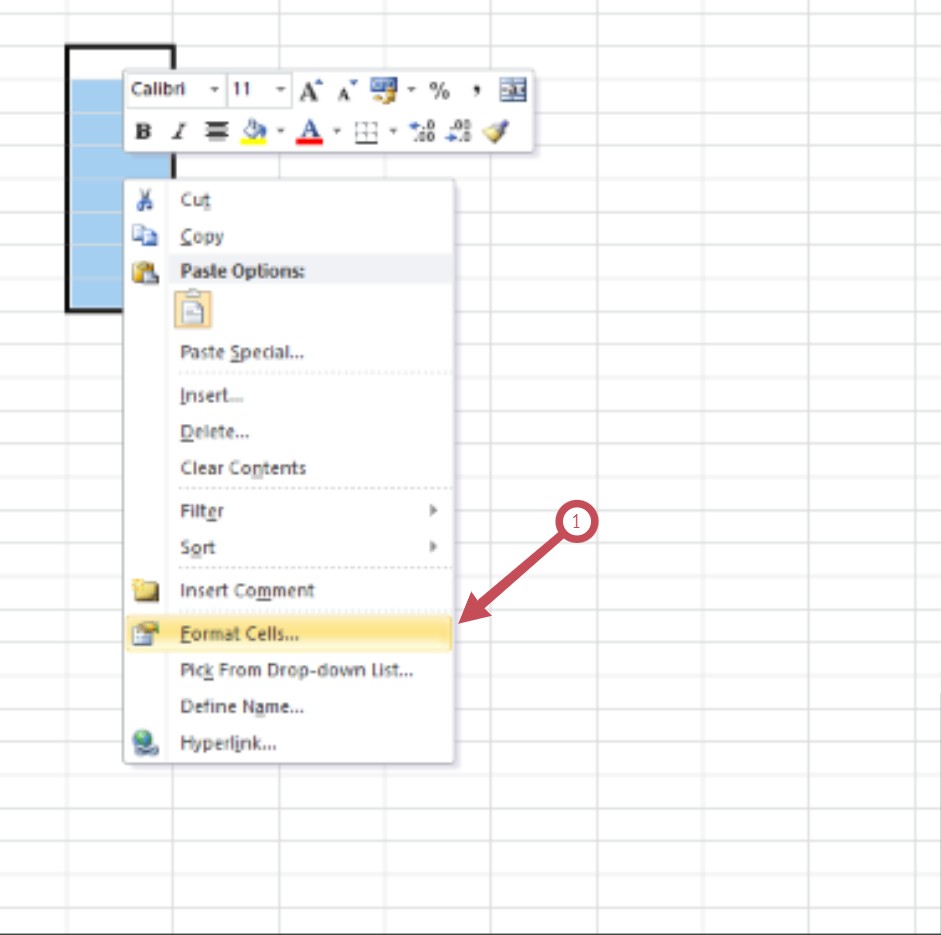Screen dimensions: 941x935
Task: Expand the borders dropdown arrow
Action: 393,131
